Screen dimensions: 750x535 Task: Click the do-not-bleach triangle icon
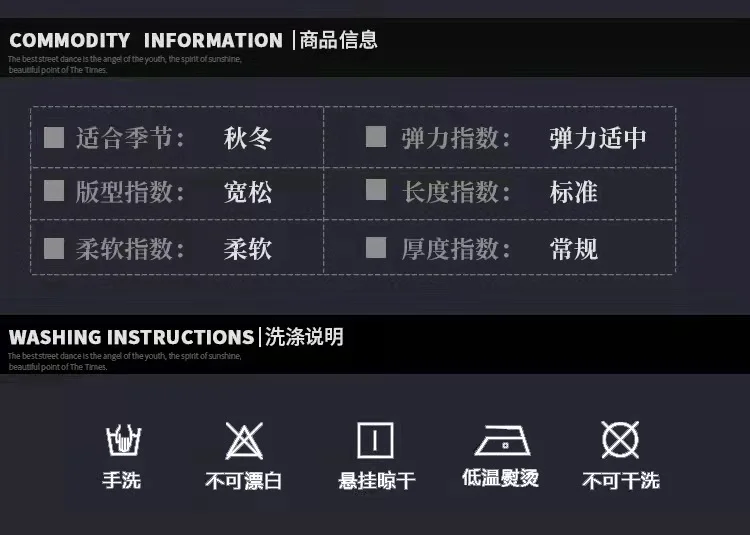244,440
